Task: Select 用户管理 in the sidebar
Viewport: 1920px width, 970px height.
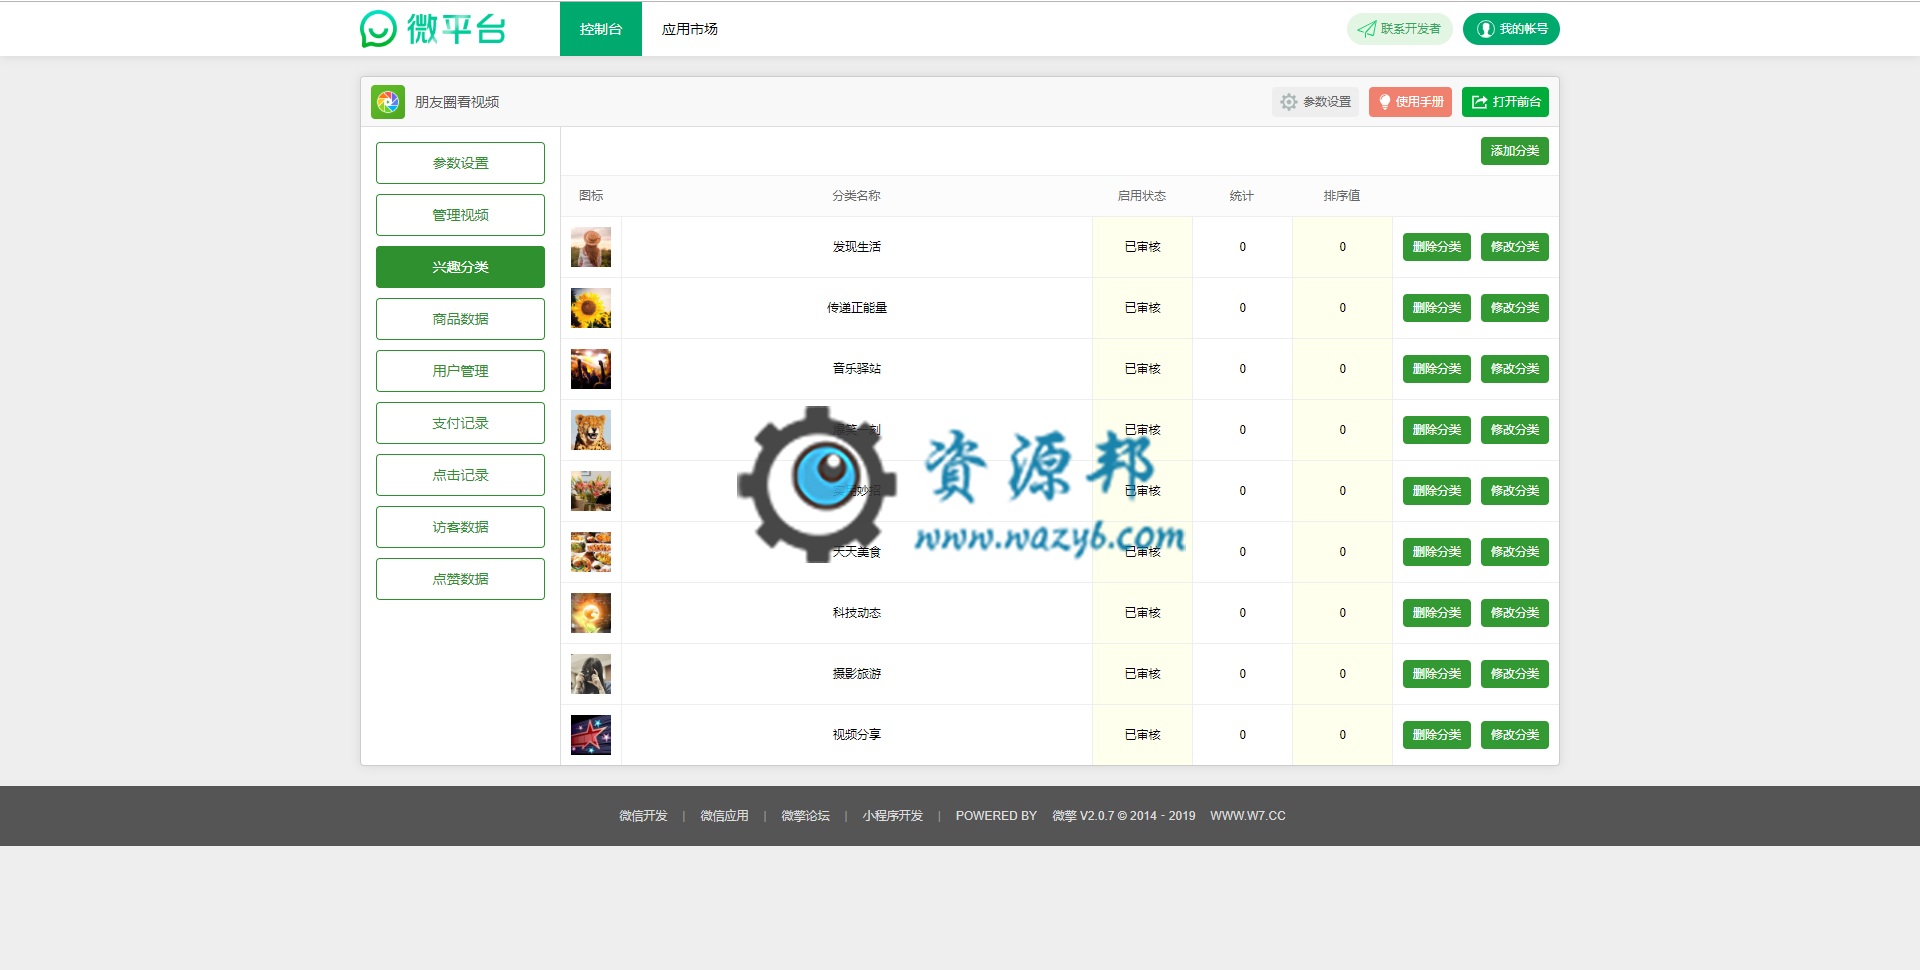Action: click(x=460, y=371)
